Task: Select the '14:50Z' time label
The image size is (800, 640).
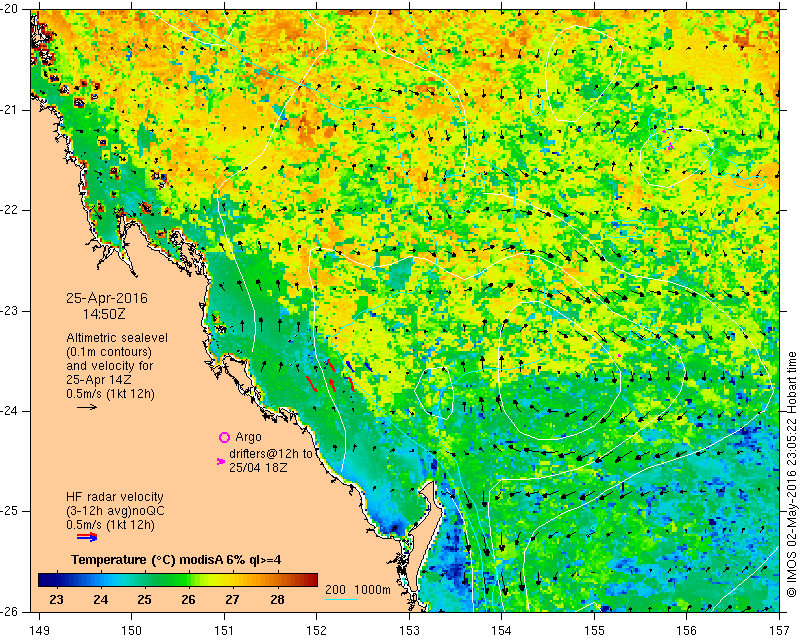Action: 104,314
